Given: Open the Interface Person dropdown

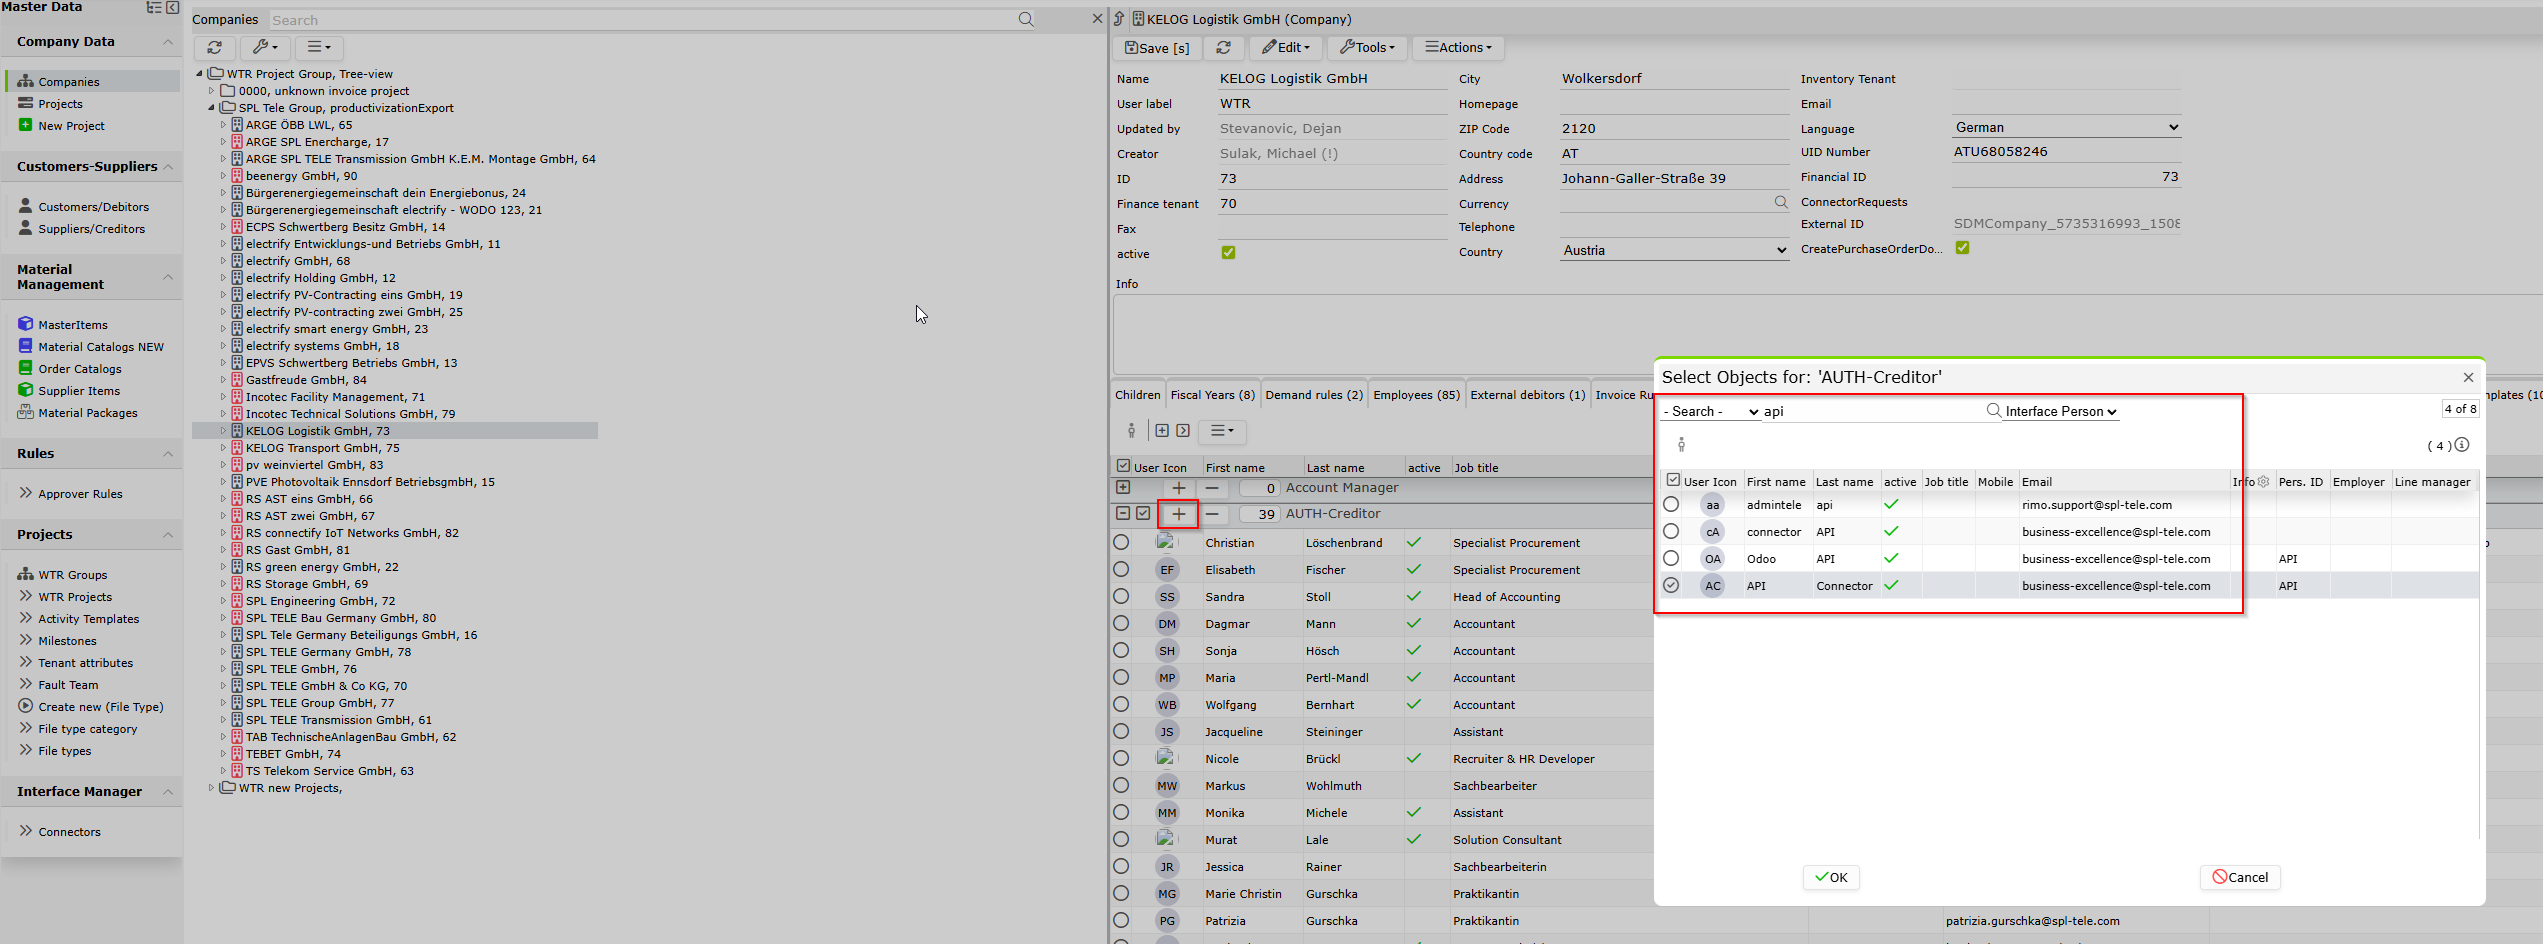Looking at the screenshot, I should (2060, 411).
